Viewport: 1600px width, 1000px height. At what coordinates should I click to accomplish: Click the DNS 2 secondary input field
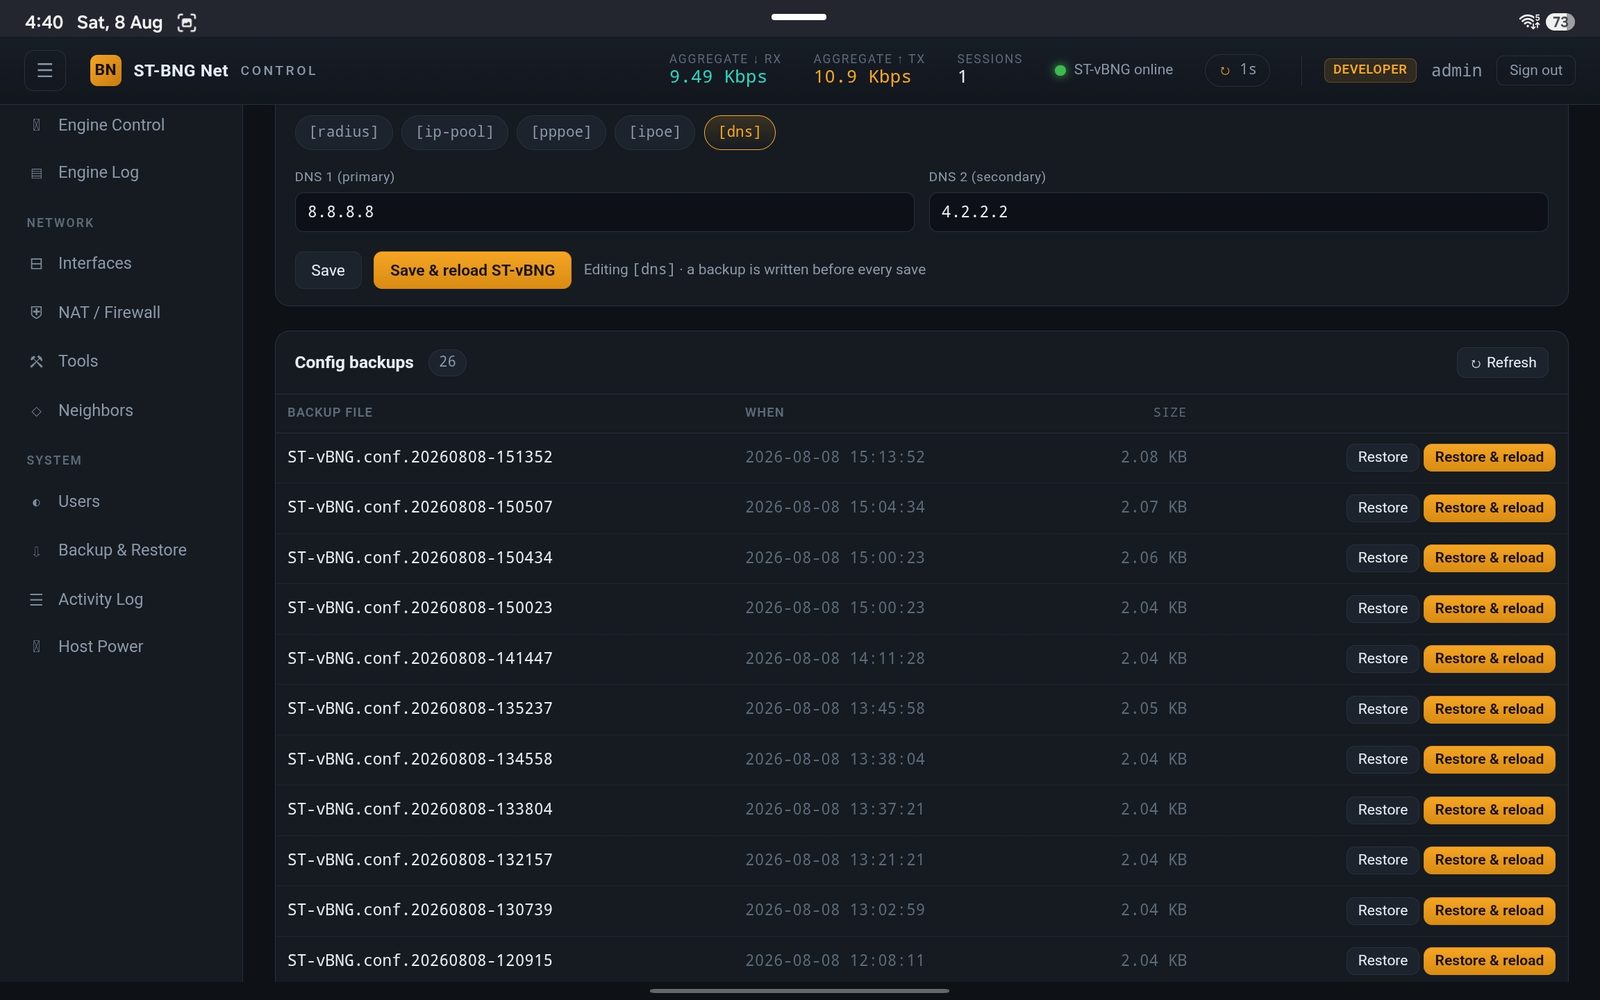(1238, 212)
